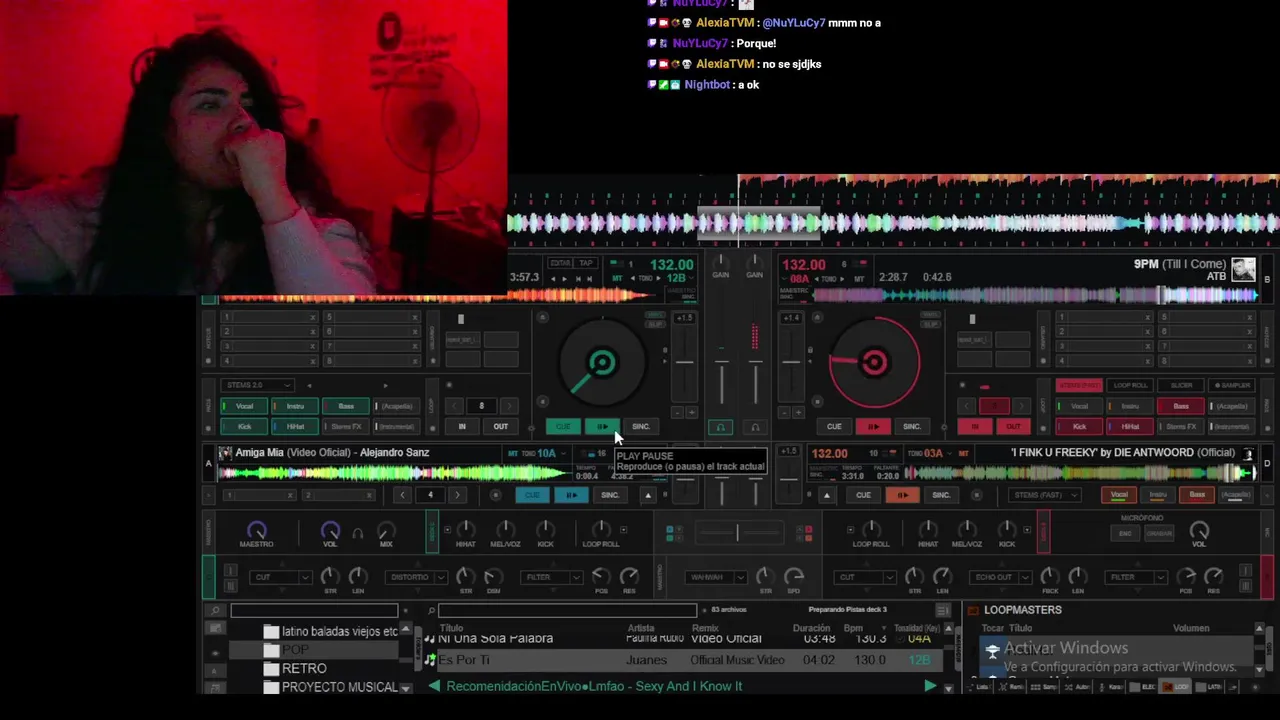Go to next live recommendation arrow

pyautogui.click(x=930, y=686)
